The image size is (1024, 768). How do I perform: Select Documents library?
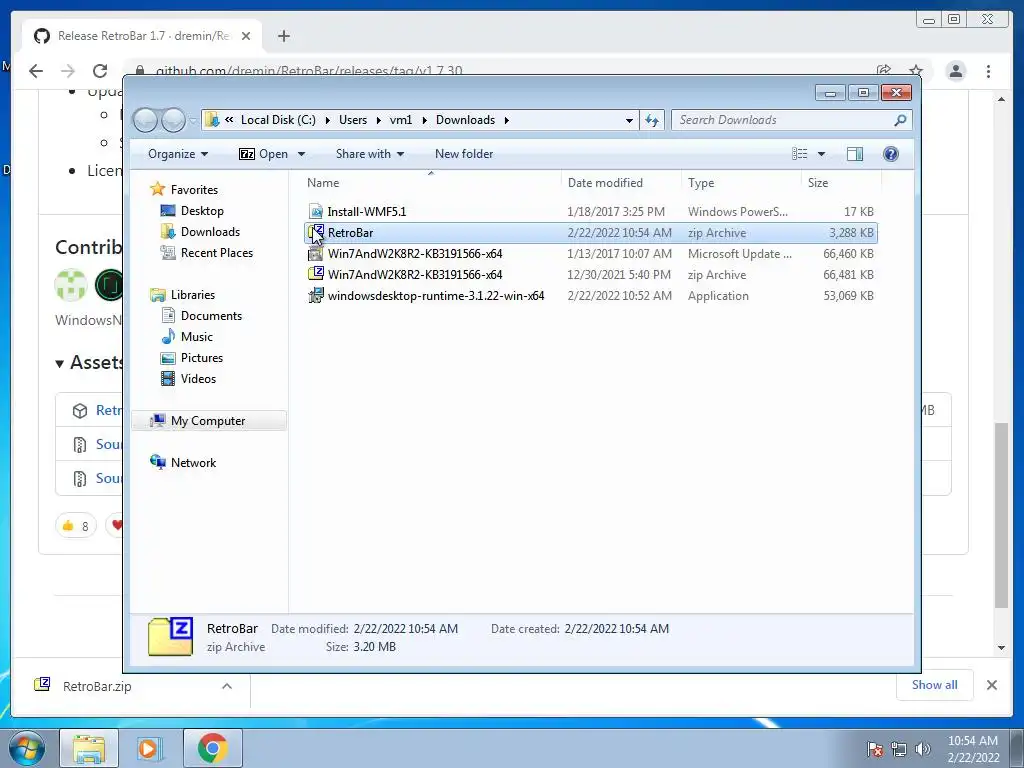tap(211, 316)
